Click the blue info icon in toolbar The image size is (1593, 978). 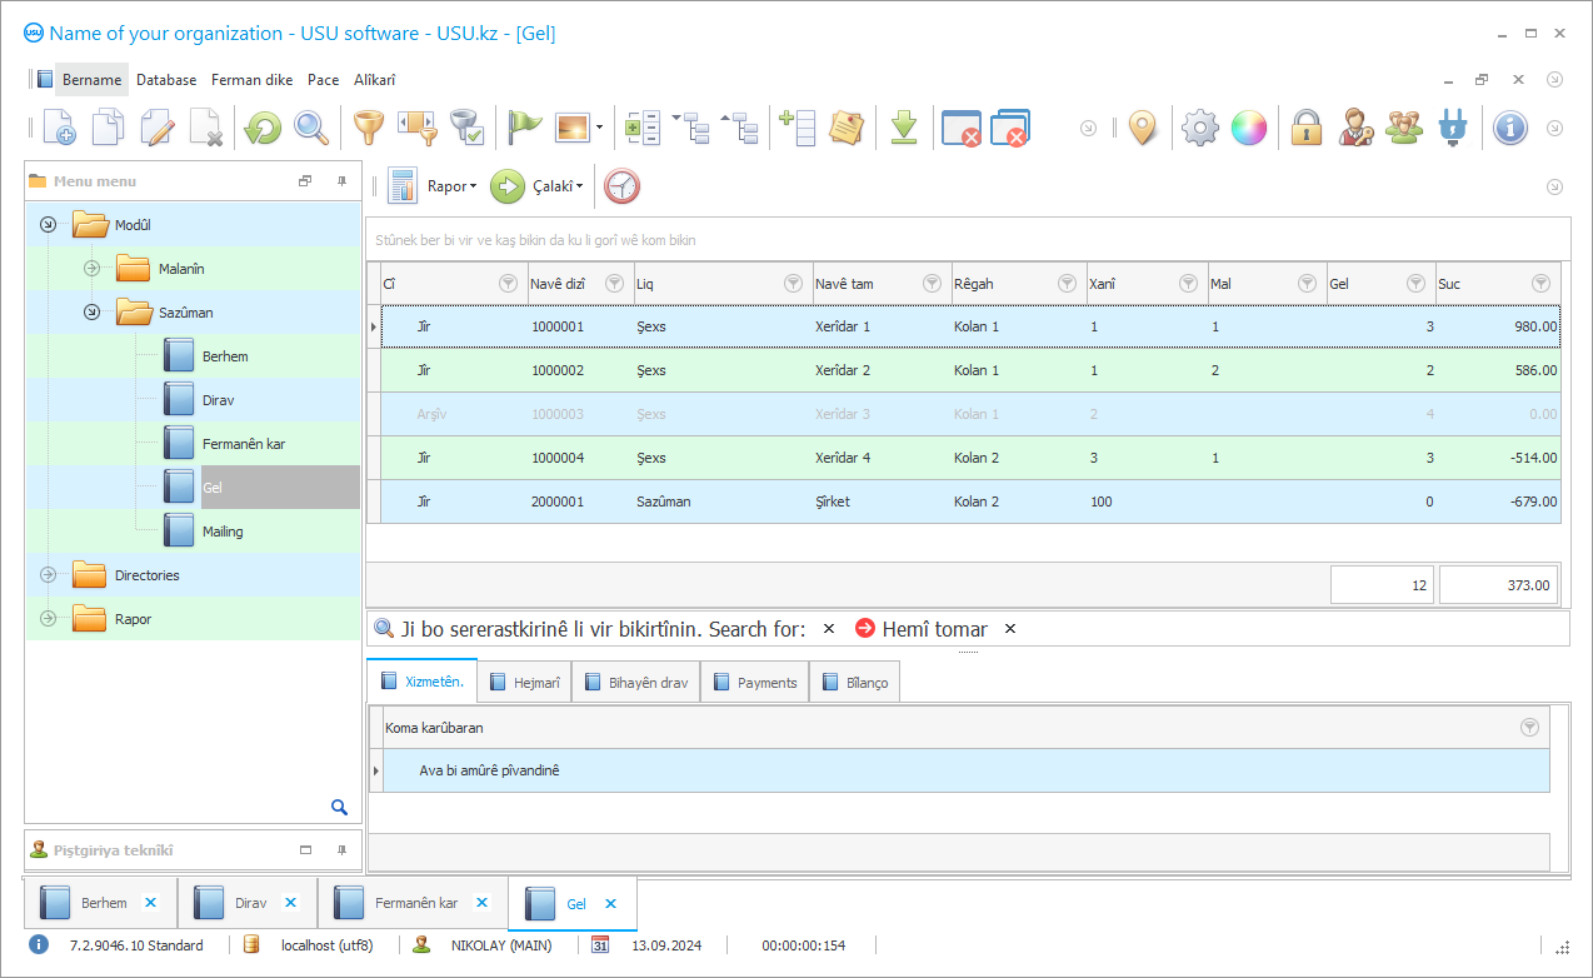[x=1509, y=128]
